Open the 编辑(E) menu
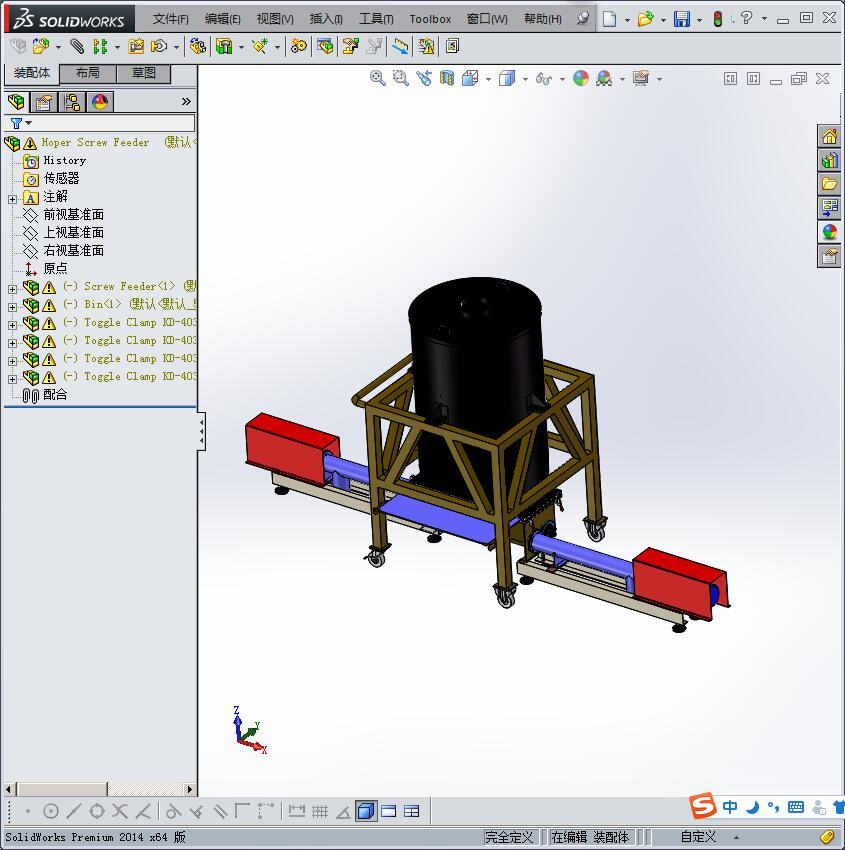This screenshot has width=845, height=850. [222, 19]
